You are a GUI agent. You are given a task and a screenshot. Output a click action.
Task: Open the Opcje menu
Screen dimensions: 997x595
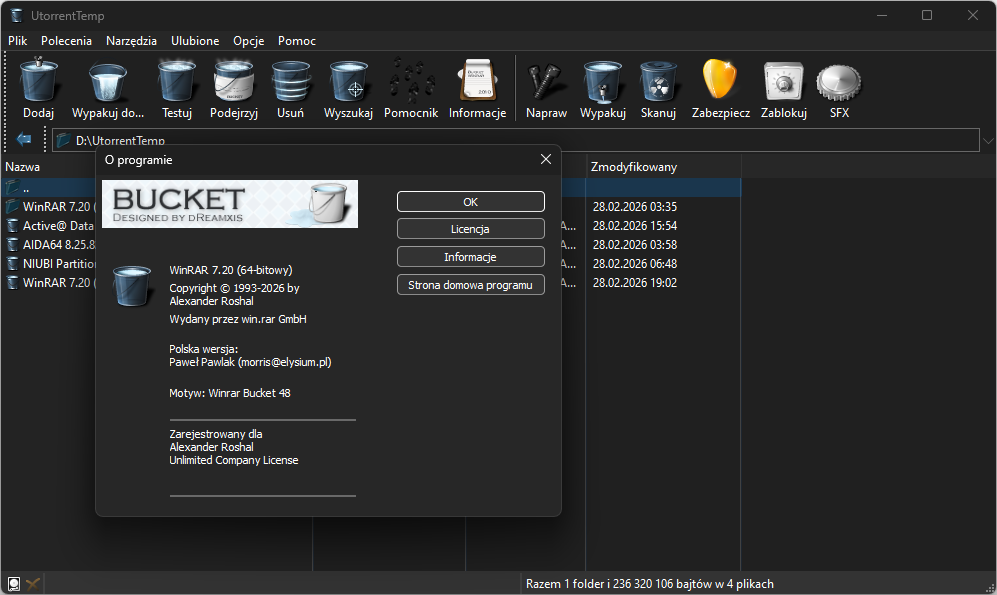(x=248, y=41)
